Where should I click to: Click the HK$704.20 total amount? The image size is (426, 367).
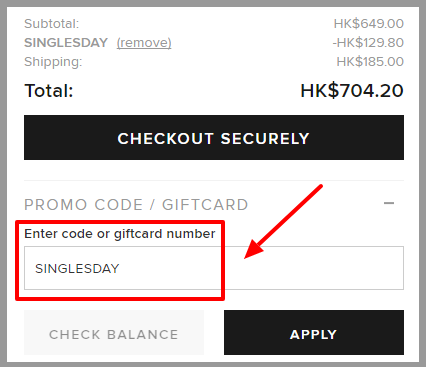352,91
